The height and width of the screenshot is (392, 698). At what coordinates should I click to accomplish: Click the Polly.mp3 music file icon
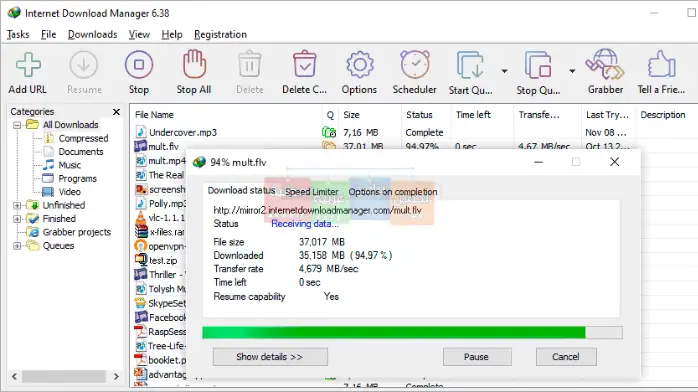coord(141,203)
